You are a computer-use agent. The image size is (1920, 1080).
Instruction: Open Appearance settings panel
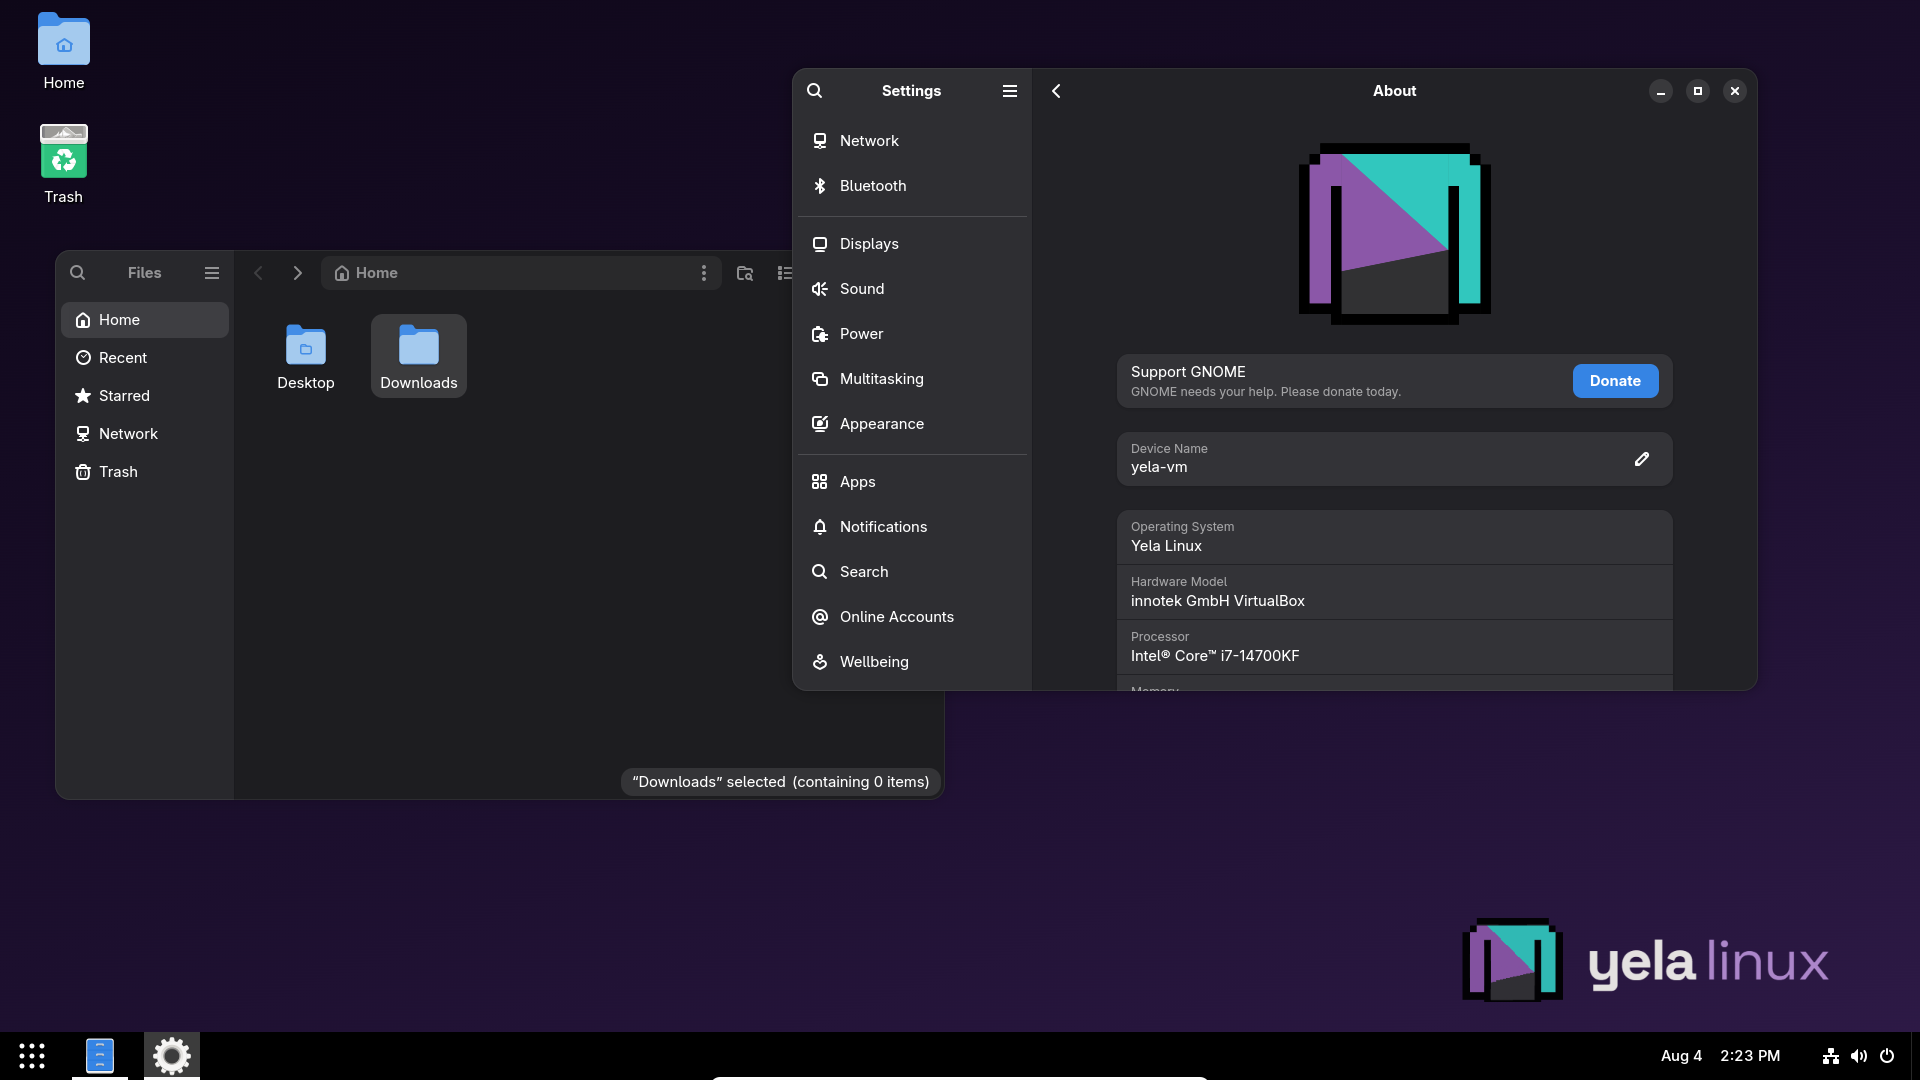coord(912,424)
